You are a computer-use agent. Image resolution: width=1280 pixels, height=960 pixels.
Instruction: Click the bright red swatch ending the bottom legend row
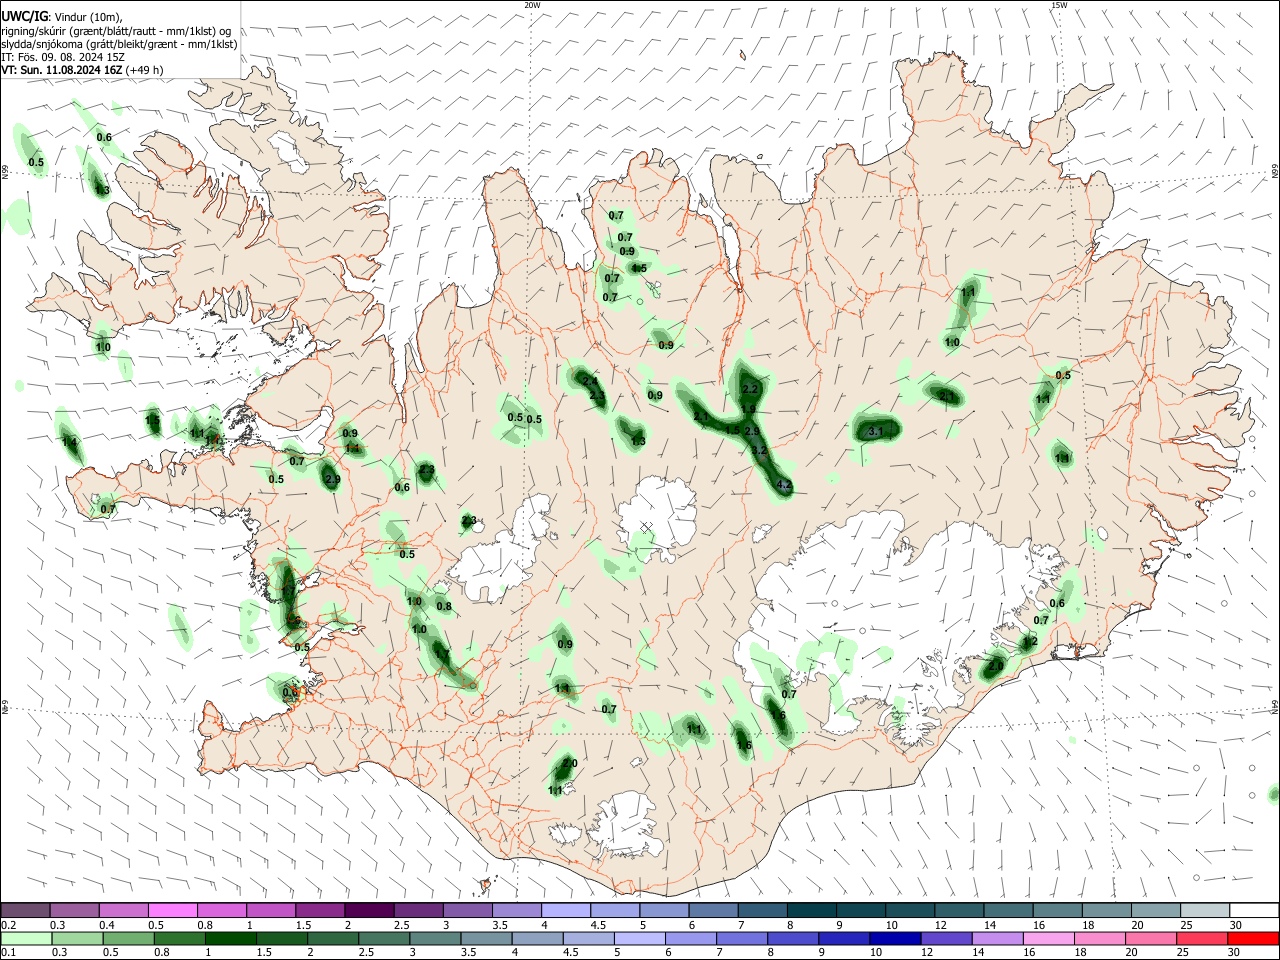coord(1253,939)
